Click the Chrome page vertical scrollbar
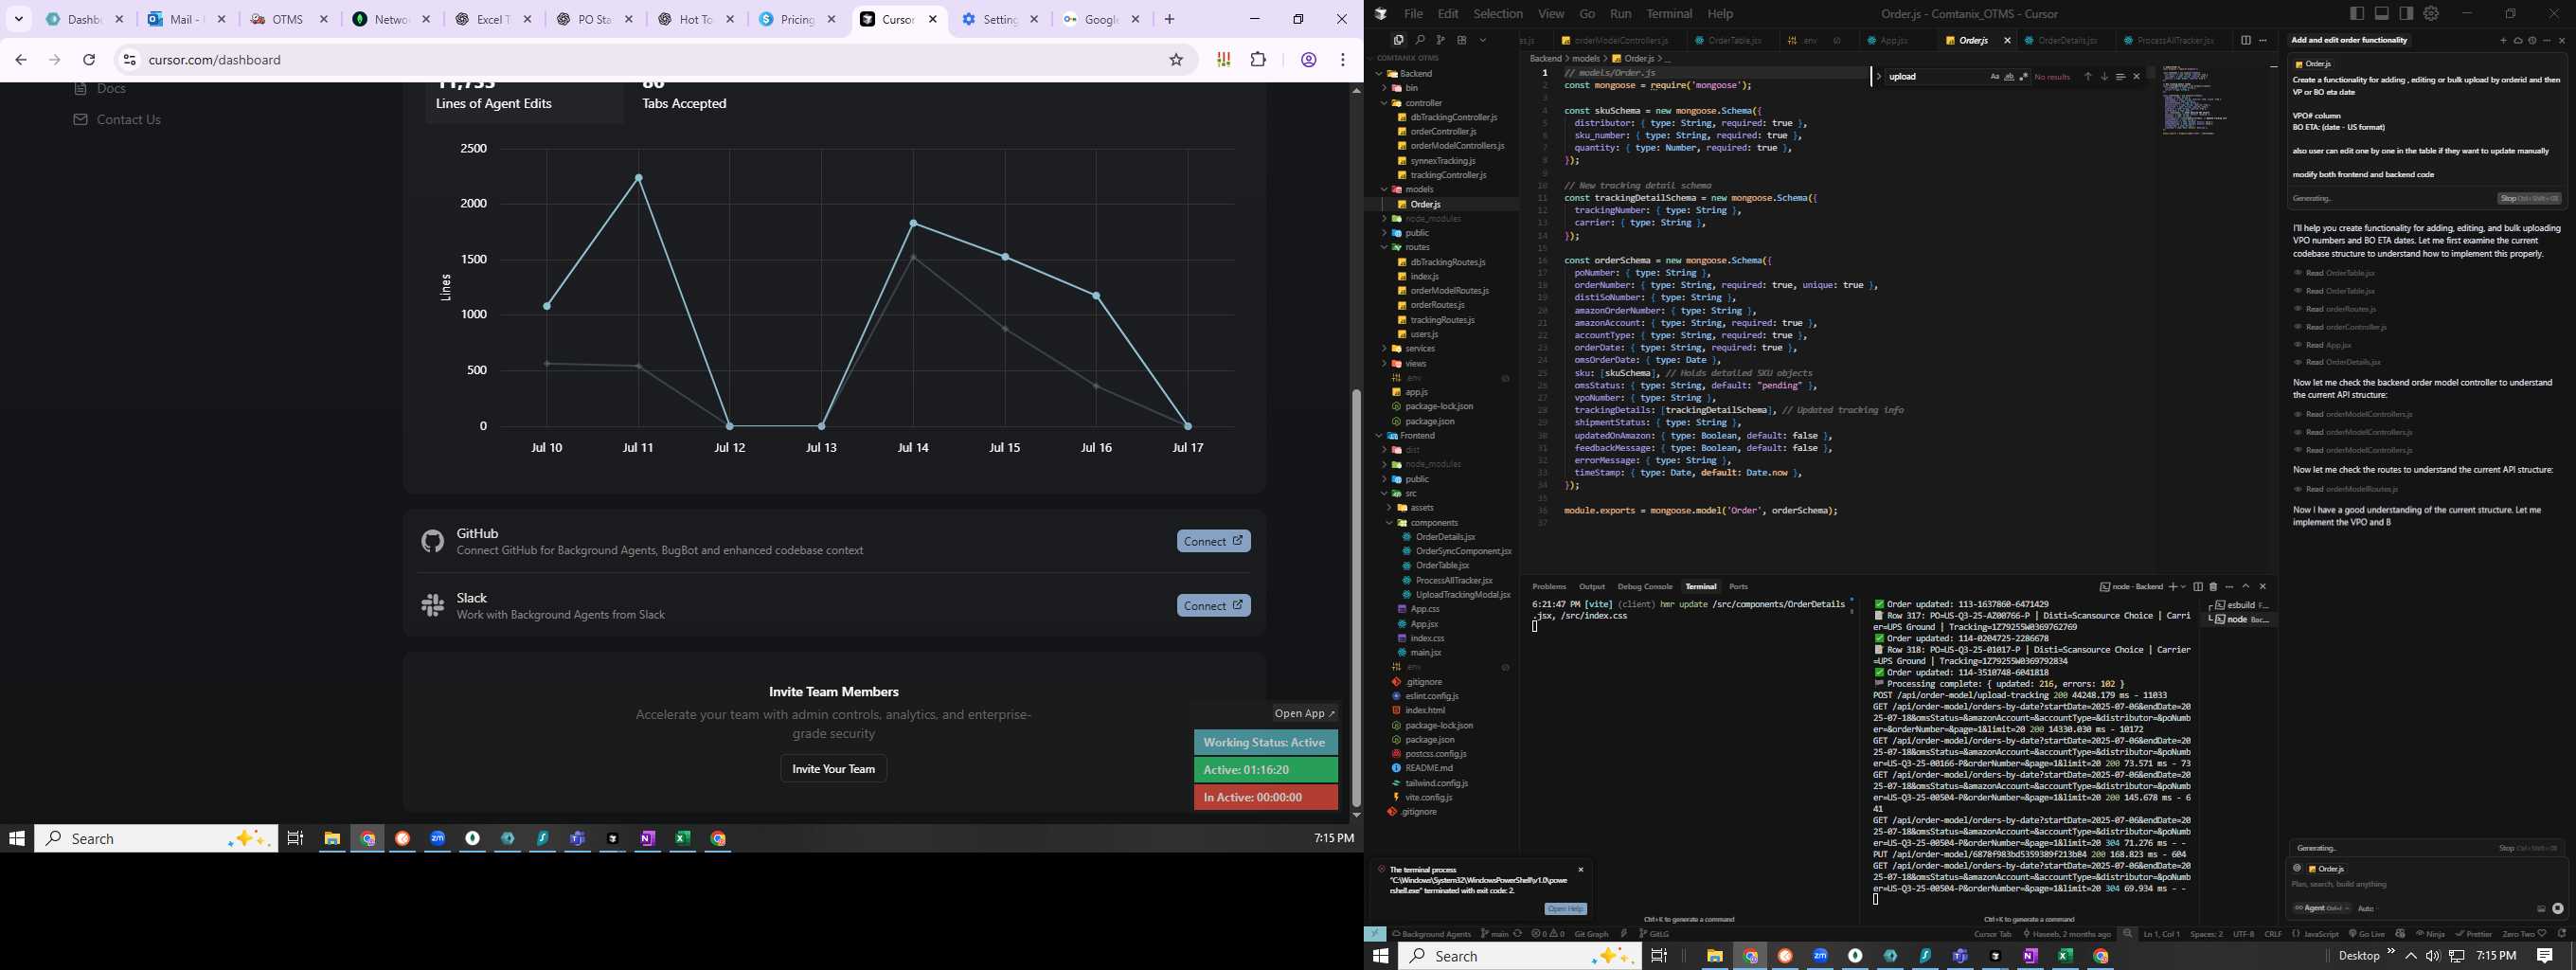This screenshot has width=2576, height=970. click(1356, 597)
